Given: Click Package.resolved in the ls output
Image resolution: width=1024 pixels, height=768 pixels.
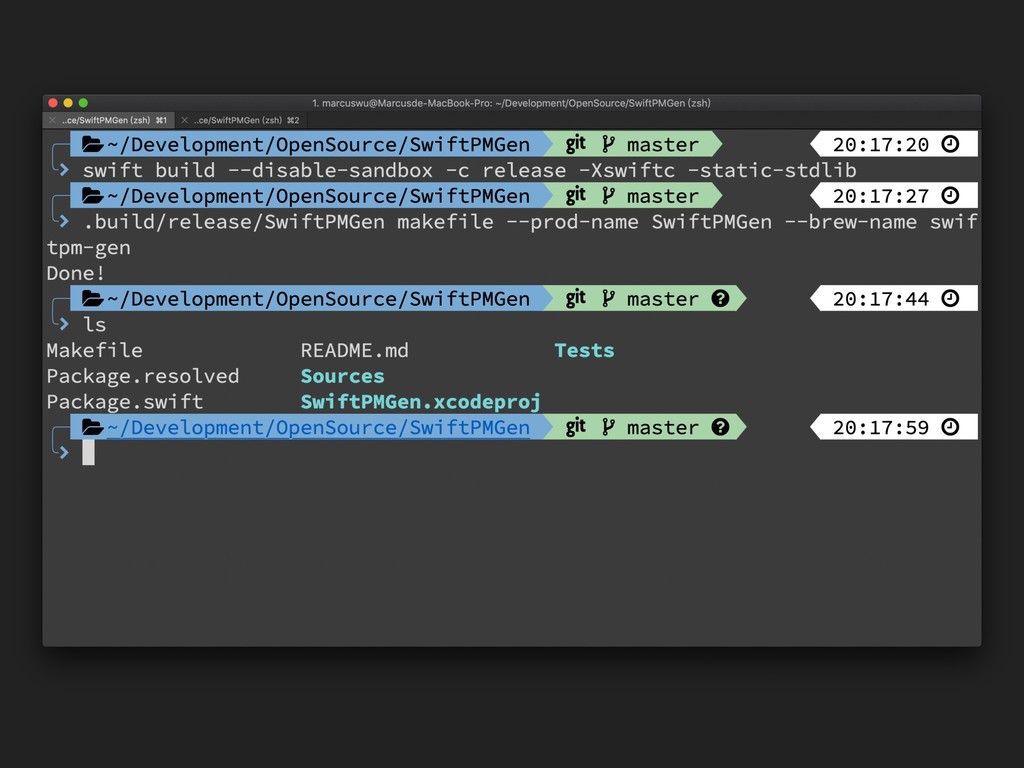Looking at the screenshot, I should click(143, 376).
